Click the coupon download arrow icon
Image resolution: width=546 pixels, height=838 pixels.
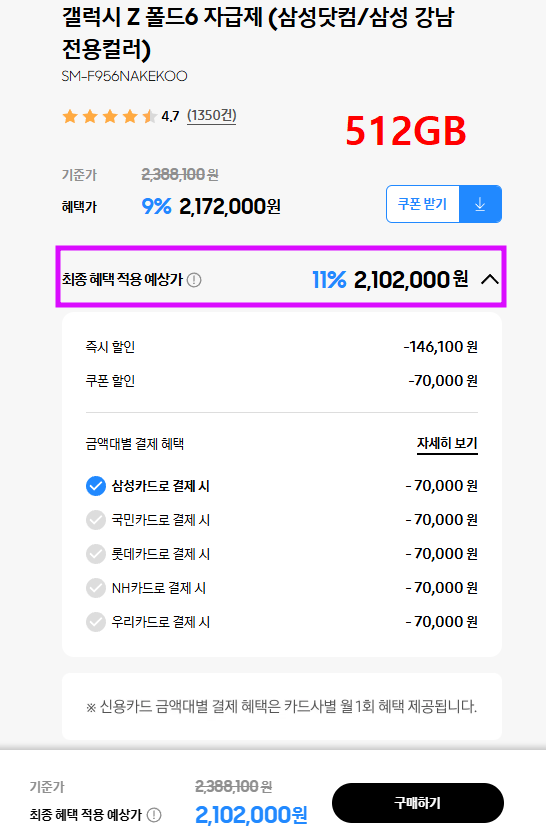pos(480,204)
